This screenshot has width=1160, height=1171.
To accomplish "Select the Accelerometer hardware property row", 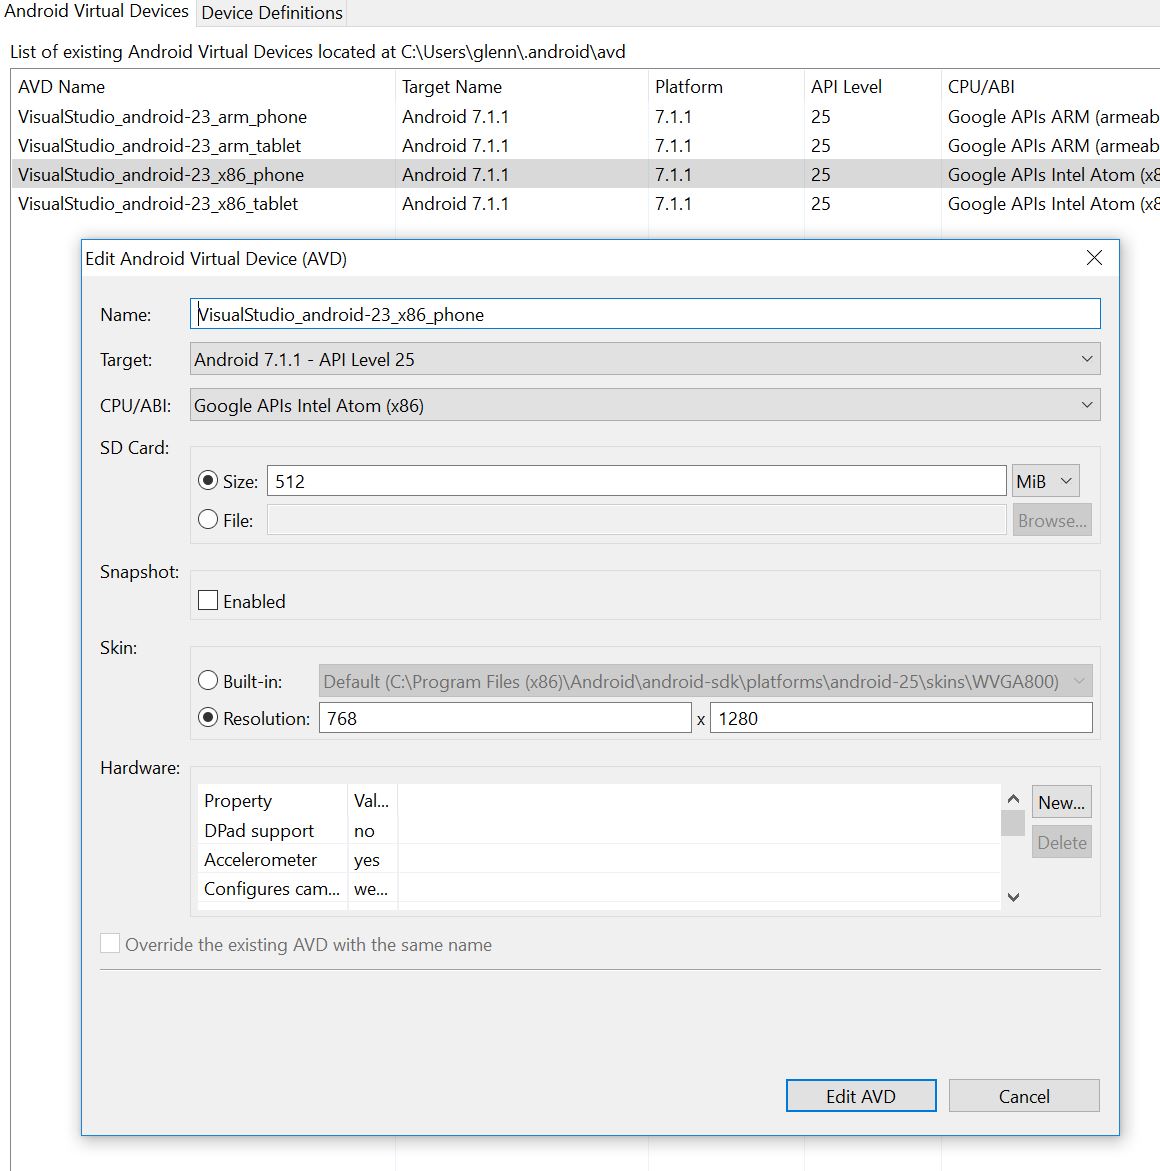I will tap(599, 860).
